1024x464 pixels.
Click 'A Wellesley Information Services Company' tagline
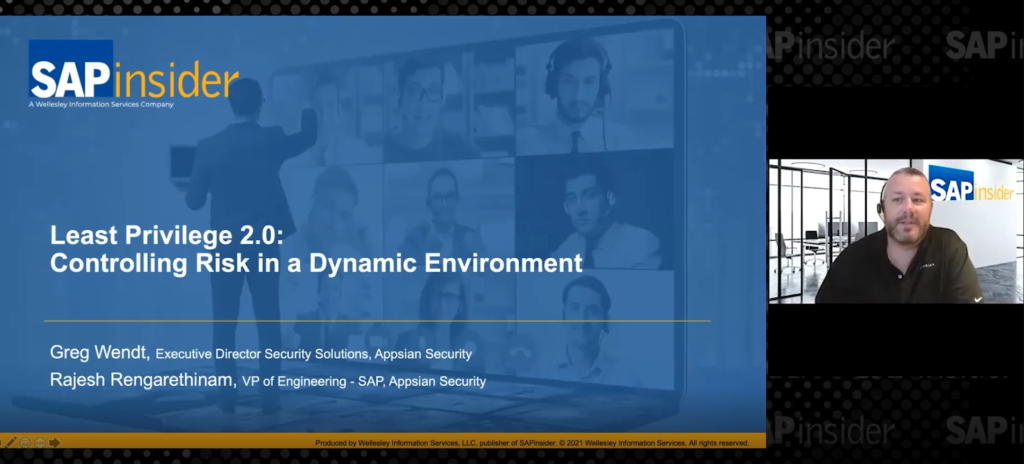click(x=101, y=104)
